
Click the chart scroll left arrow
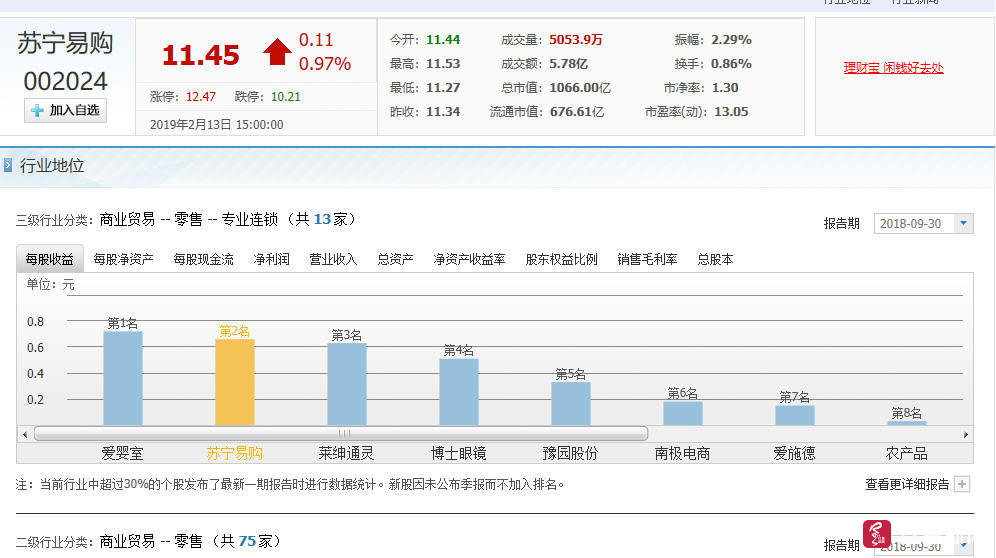[x=25, y=435]
